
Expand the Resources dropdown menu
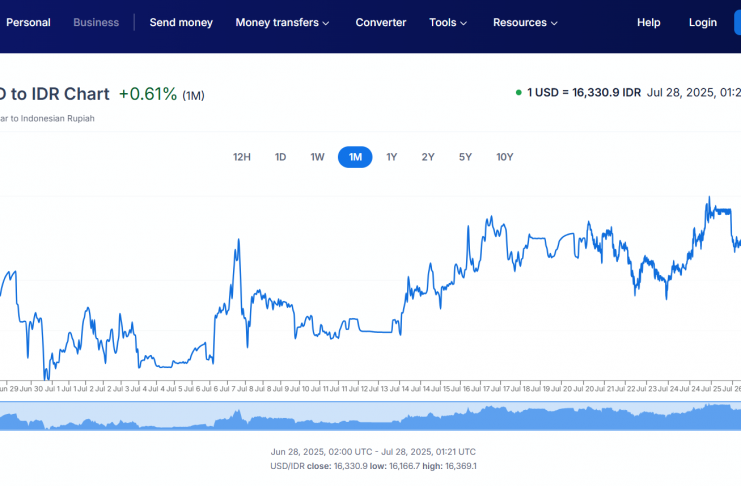[526, 22]
